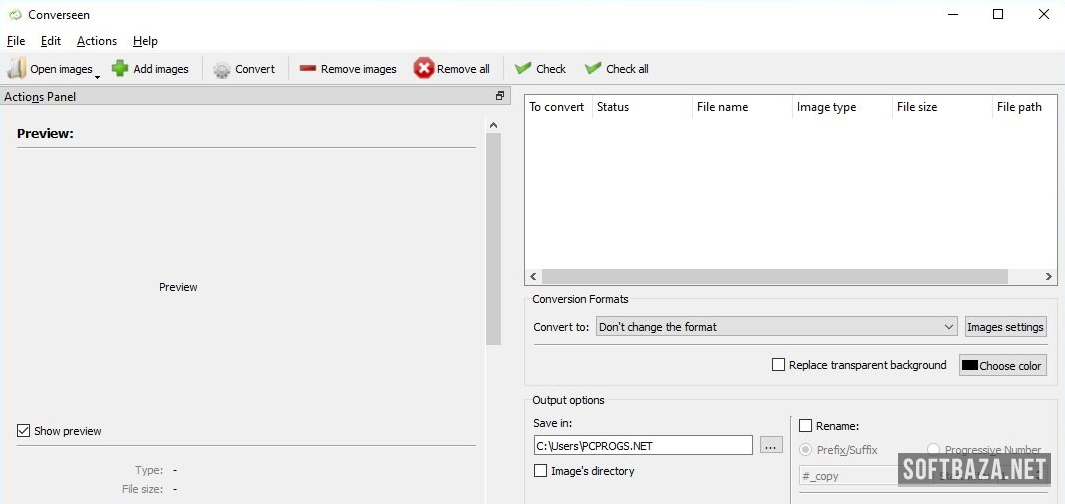Click the Images settings button
The height and width of the screenshot is (504, 1065).
click(1005, 327)
